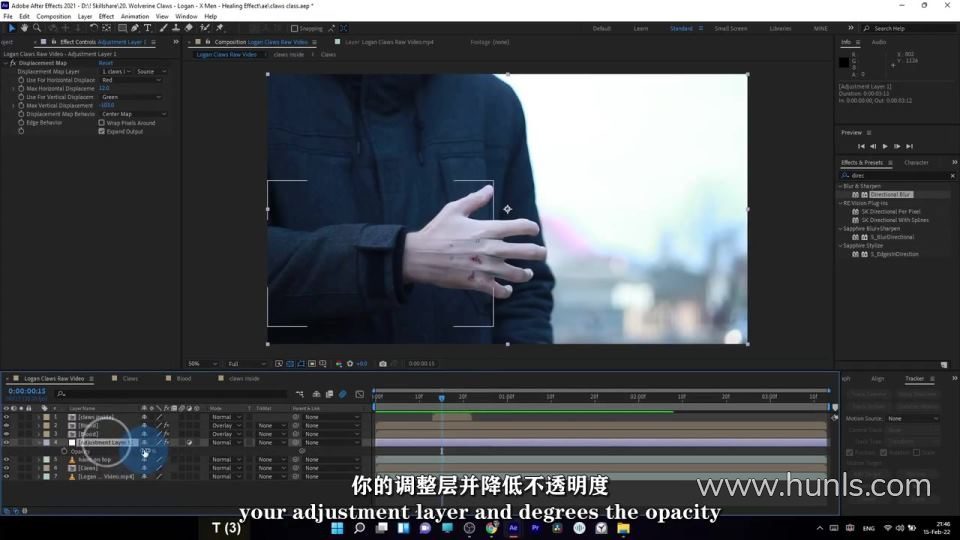960x540 pixels.
Task: Open Use For Vertical Displacement Green dropdown
Action: [131, 97]
